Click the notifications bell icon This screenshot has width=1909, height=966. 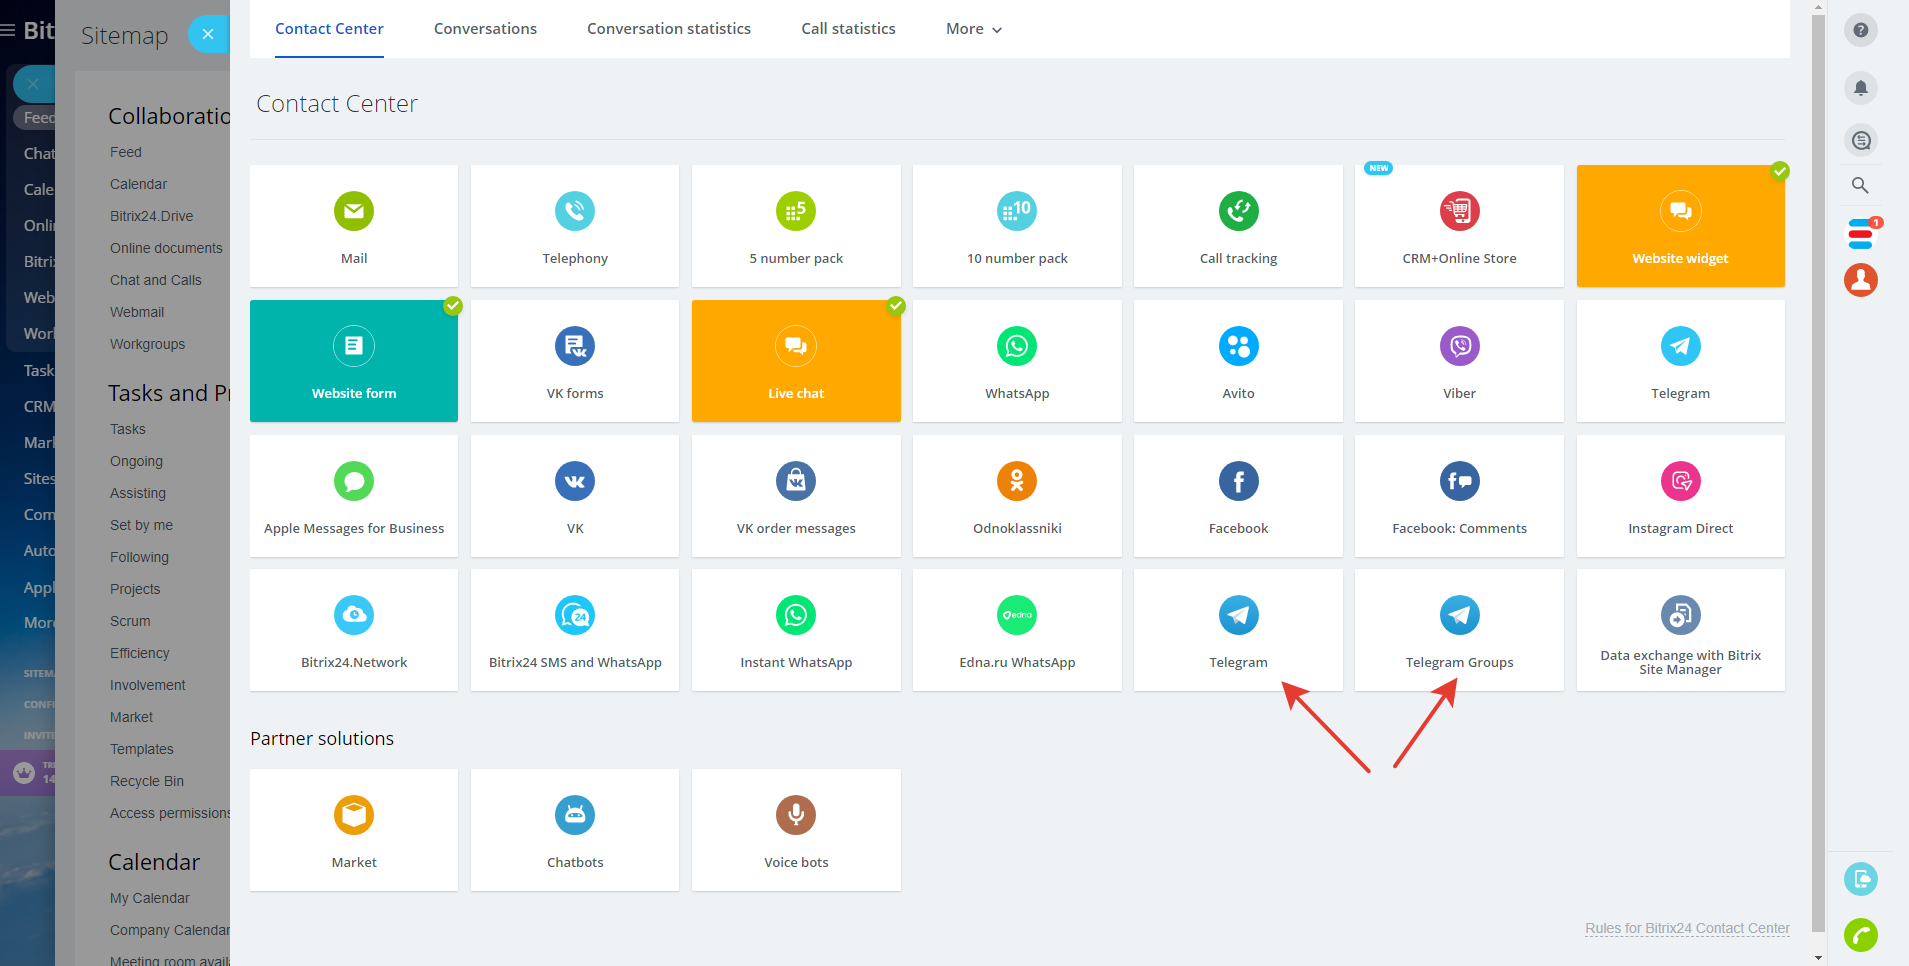coord(1860,88)
